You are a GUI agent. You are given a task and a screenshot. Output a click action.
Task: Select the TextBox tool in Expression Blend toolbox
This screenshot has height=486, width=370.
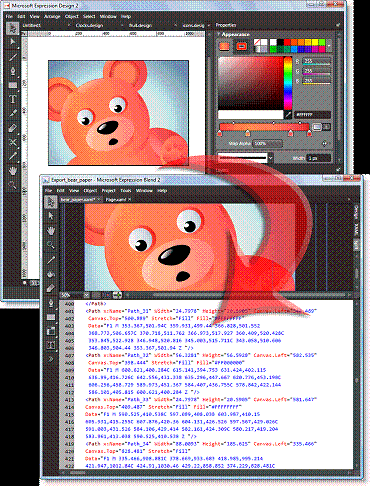click(51, 345)
